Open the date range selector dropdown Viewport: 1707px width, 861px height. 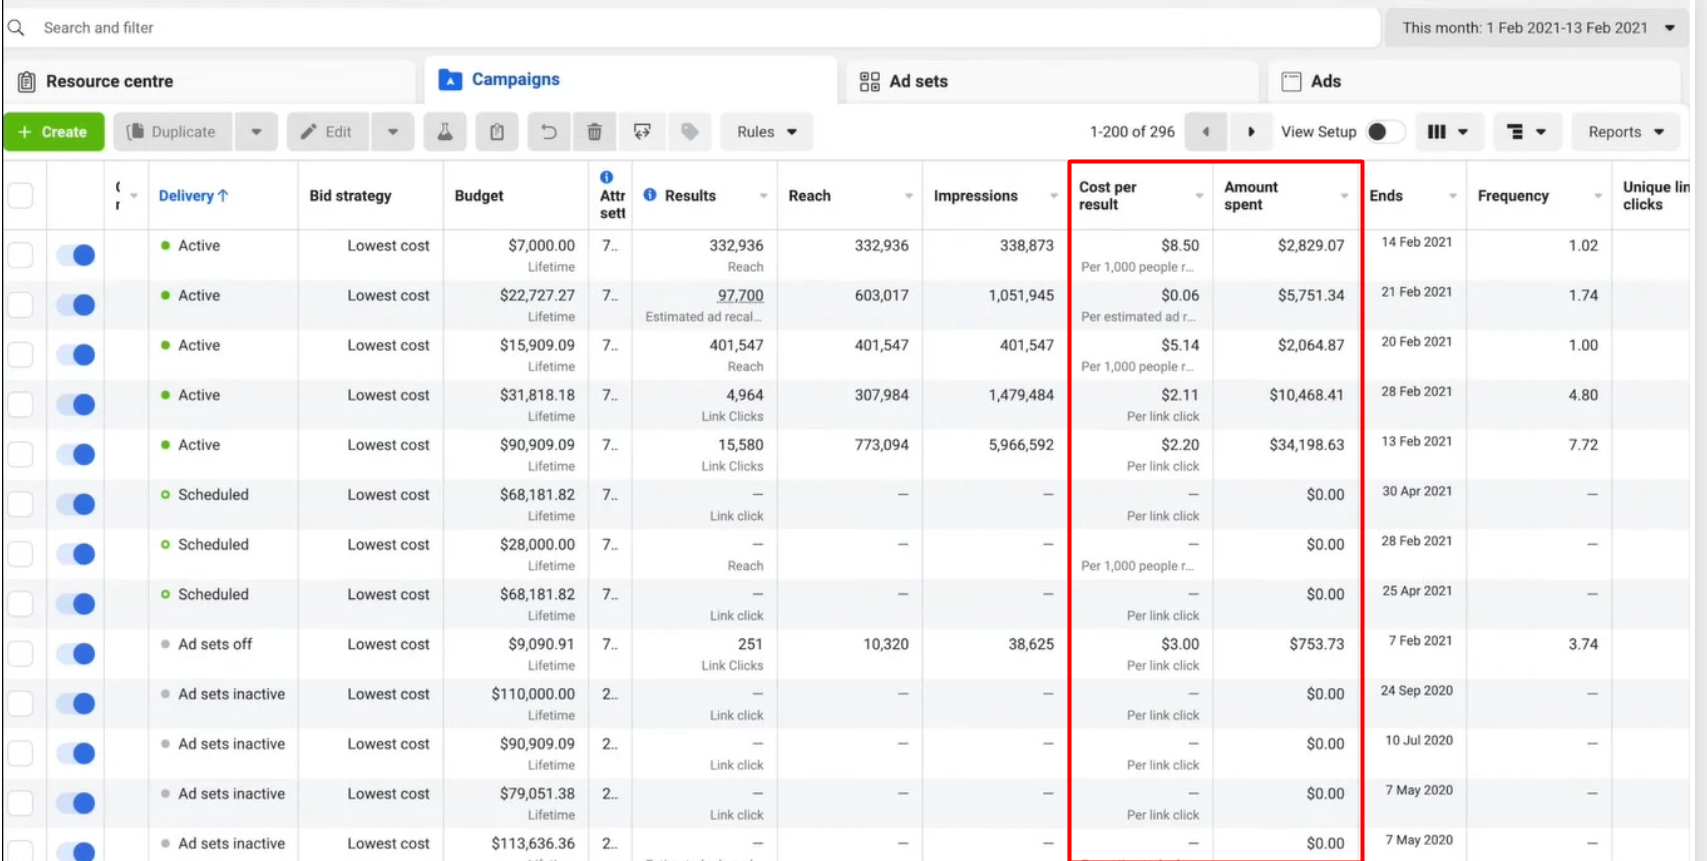[x=1537, y=28]
